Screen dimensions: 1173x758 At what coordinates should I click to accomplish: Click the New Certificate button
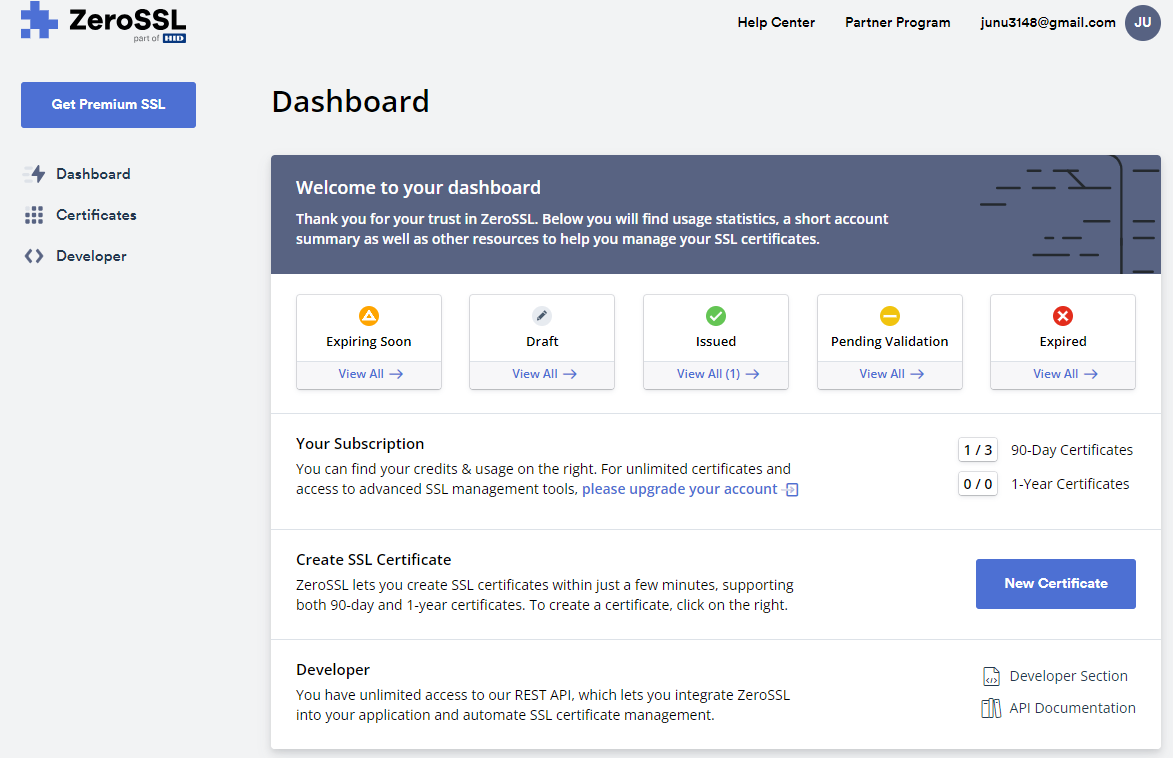pyautogui.click(x=1056, y=584)
